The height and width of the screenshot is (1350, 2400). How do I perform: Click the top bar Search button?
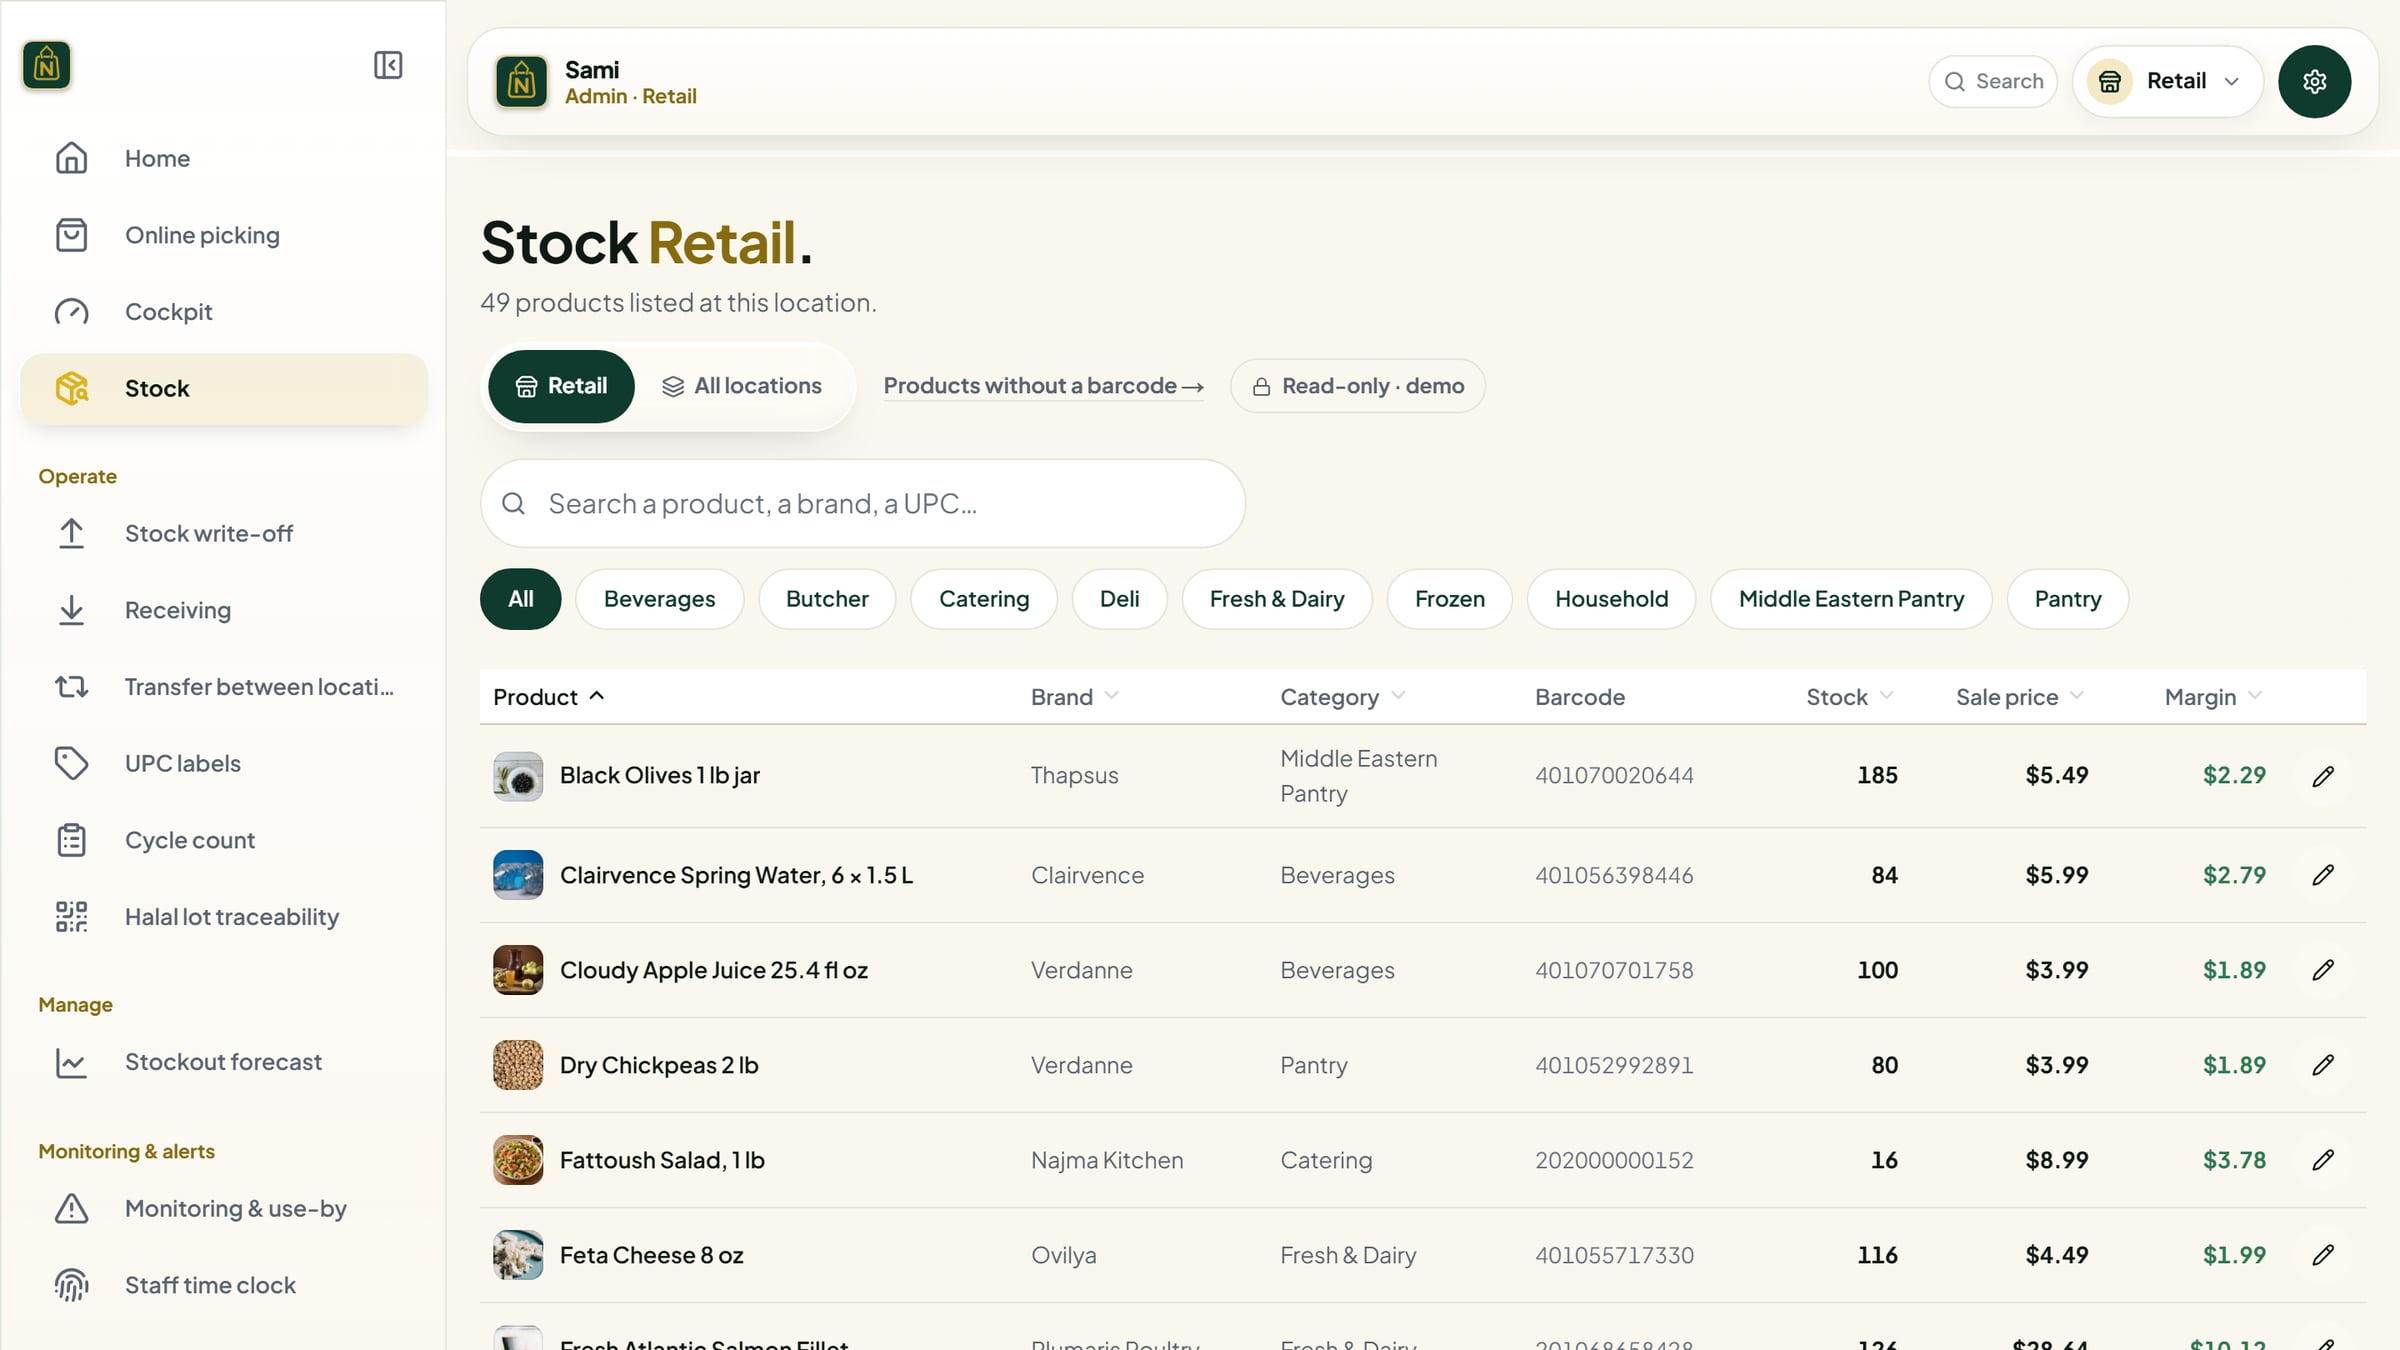1992,81
